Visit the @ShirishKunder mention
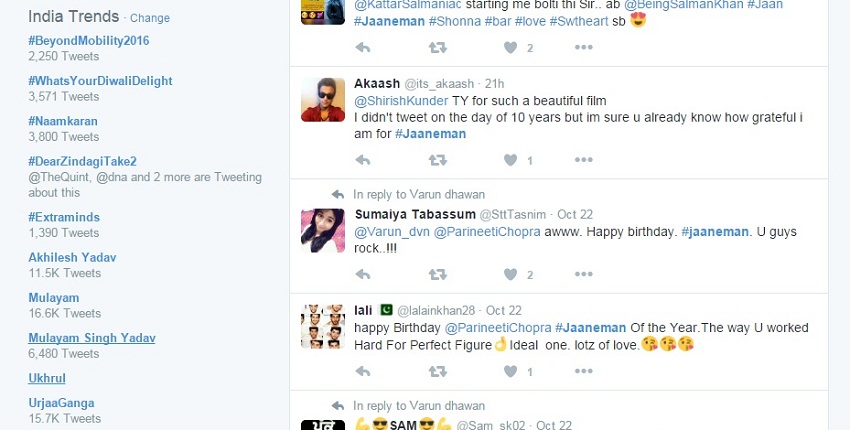This screenshot has width=850, height=430. point(396,100)
